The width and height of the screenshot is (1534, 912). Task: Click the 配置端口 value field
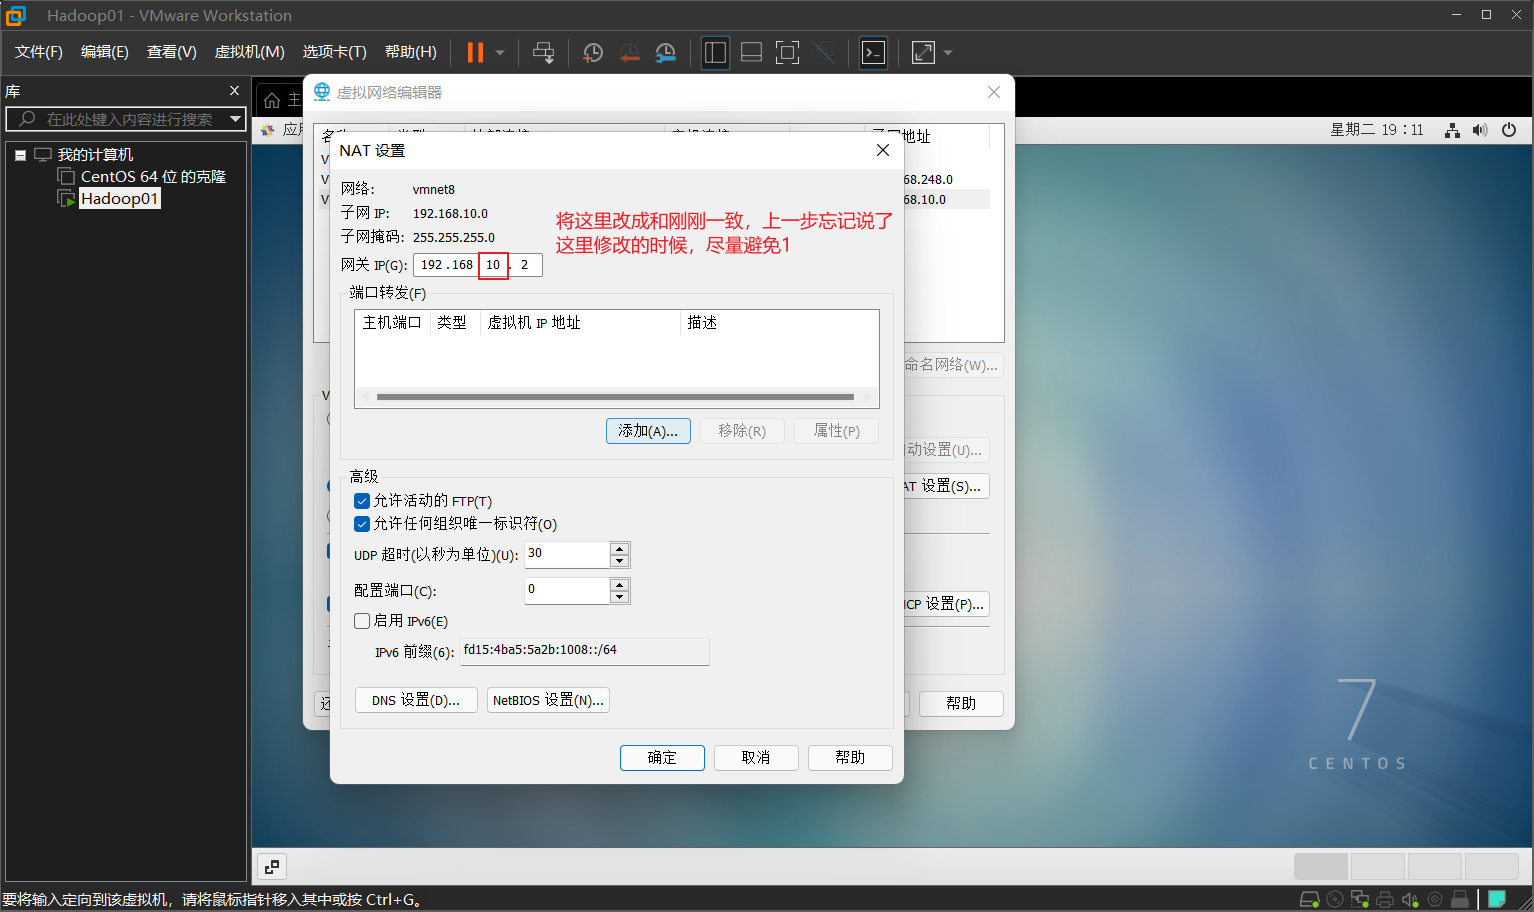(567, 590)
